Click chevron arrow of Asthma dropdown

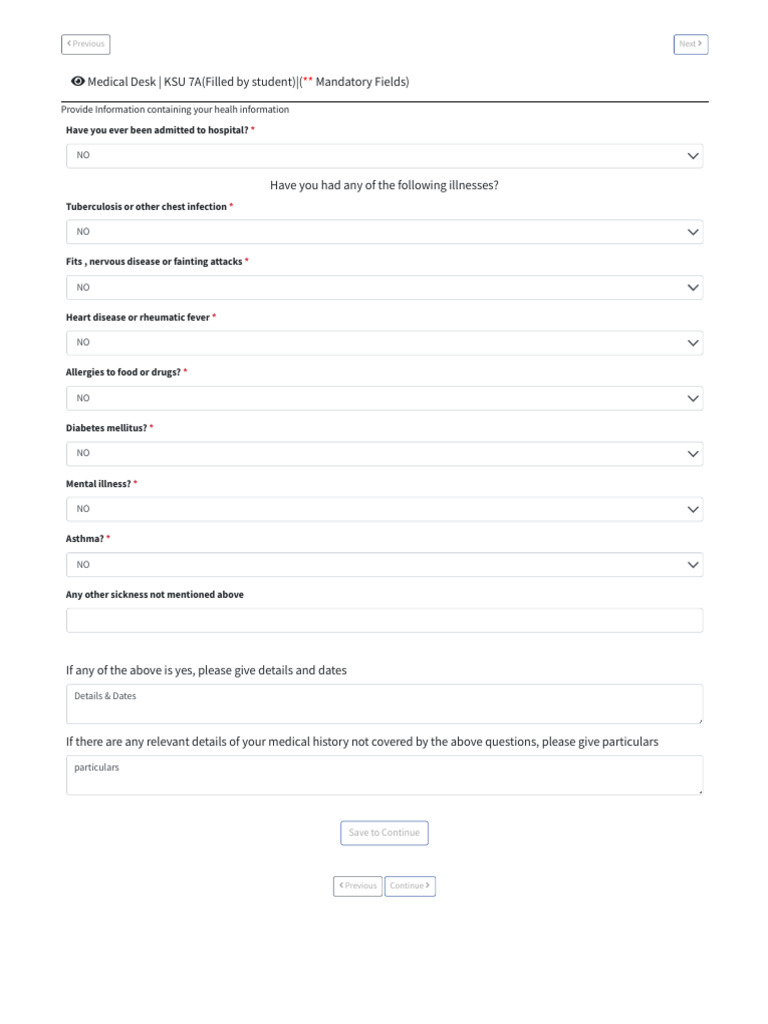pos(693,565)
